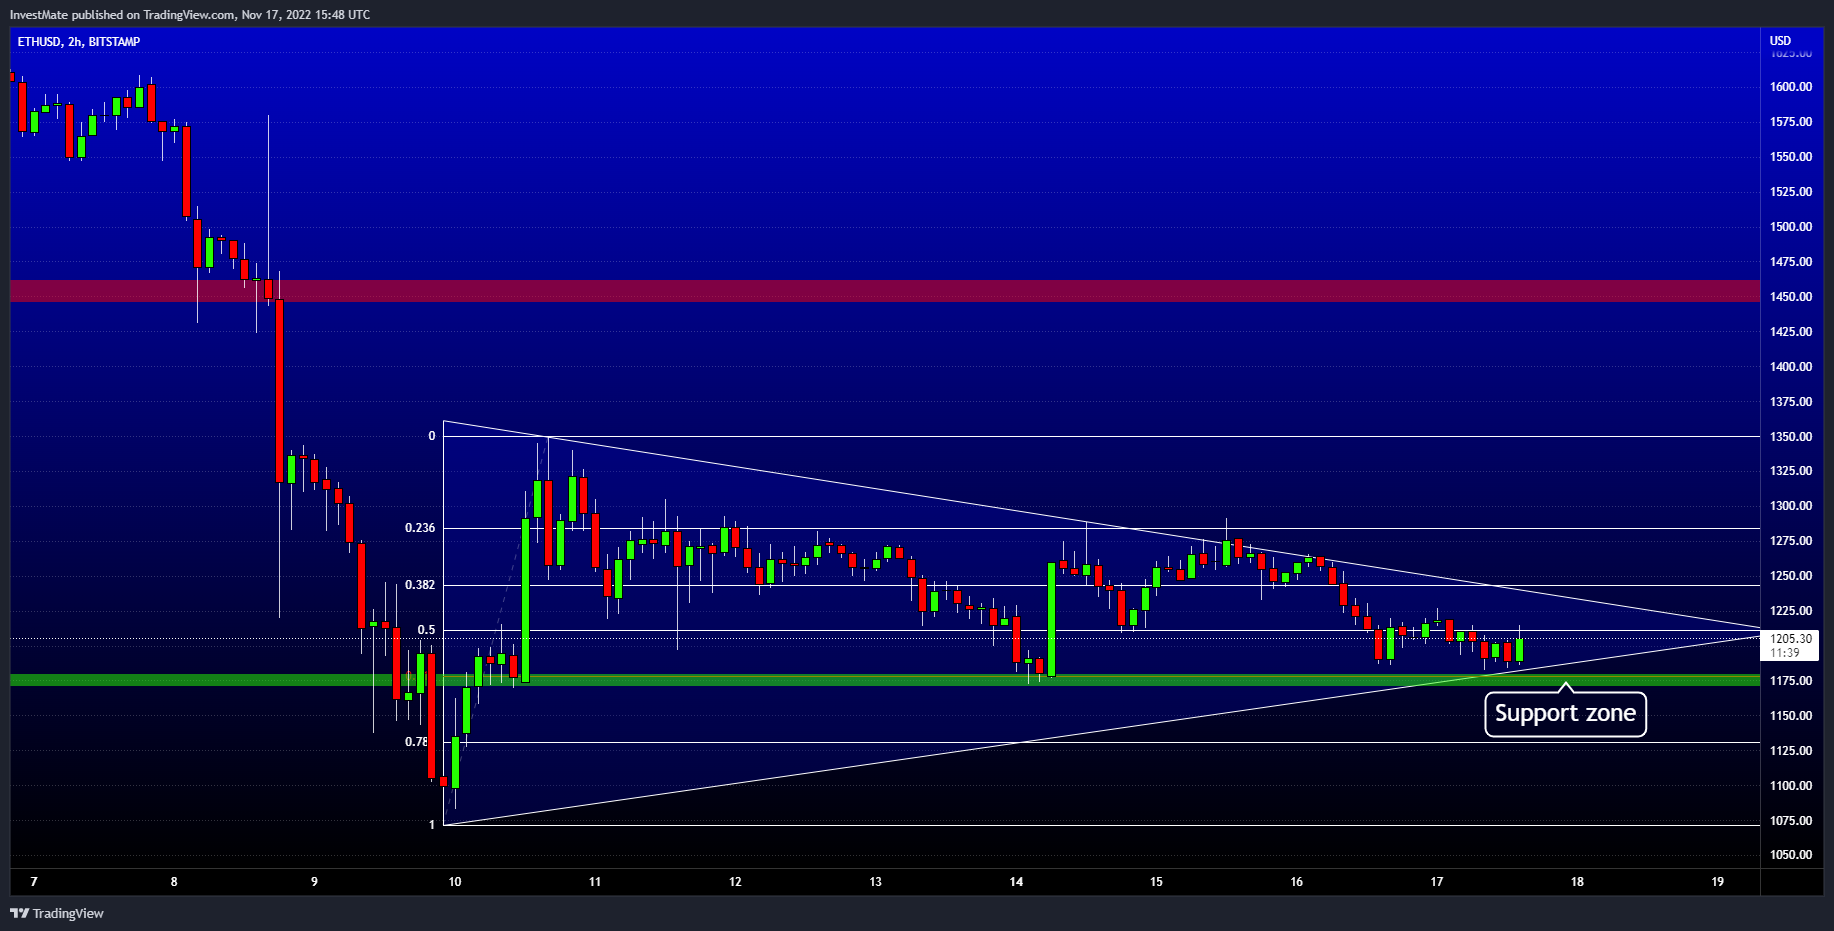The height and width of the screenshot is (931, 1834).
Task: Click date label 7 on time axis
Action: point(34,882)
